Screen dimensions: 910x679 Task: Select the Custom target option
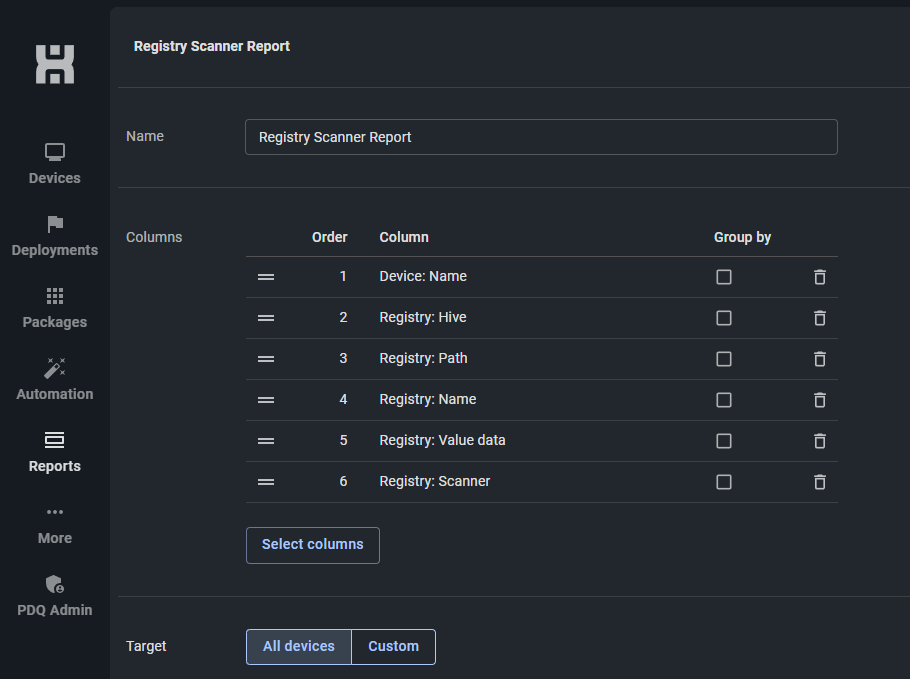(x=393, y=647)
